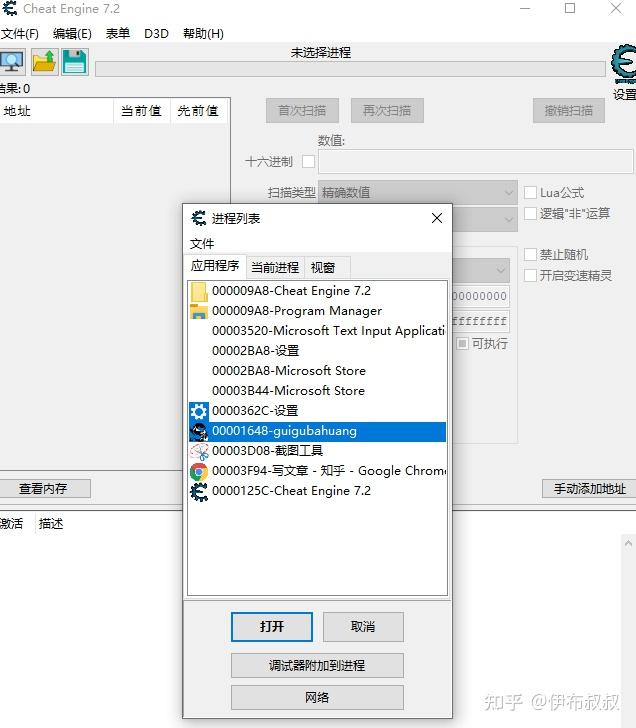The height and width of the screenshot is (728, 636).
Task: Click folder icon beside Program Manager
Action: (199, 311)
